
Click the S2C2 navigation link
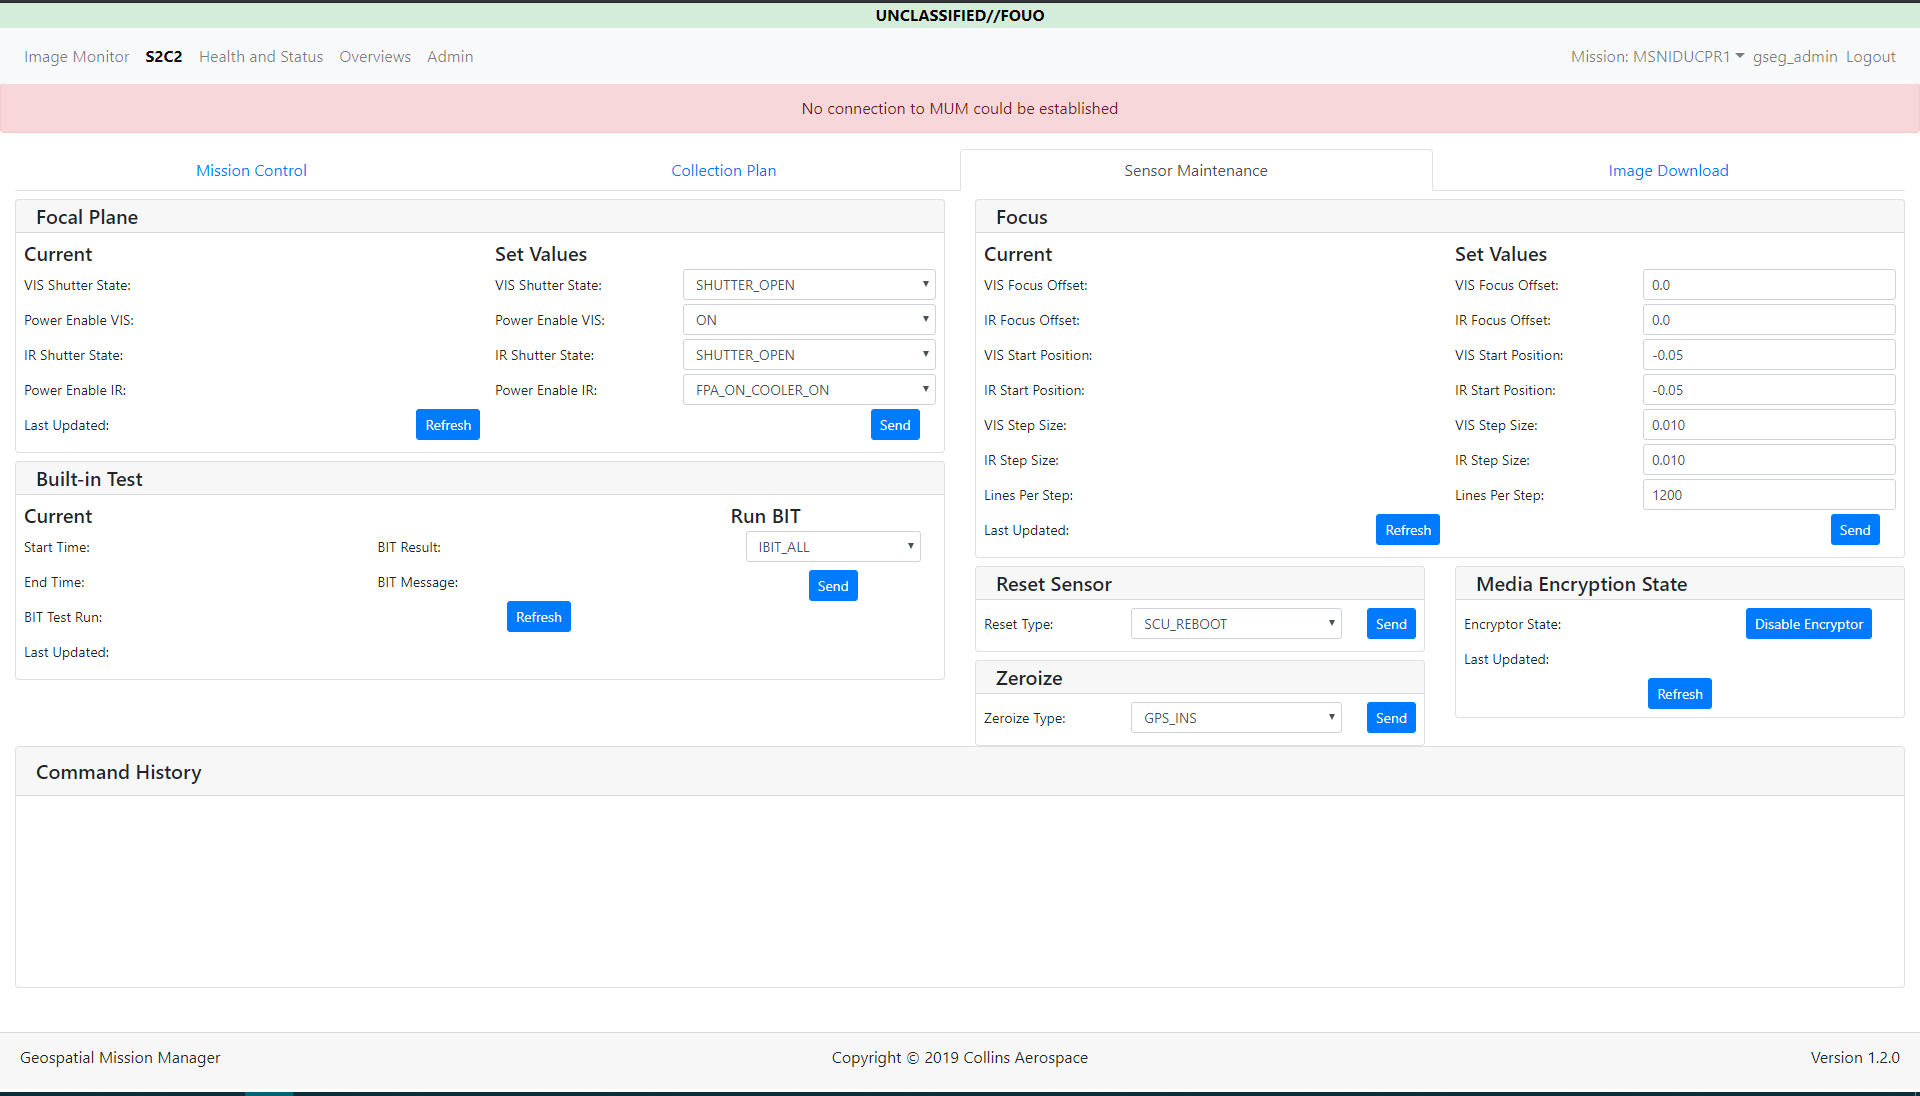click(x=164, y=56)
